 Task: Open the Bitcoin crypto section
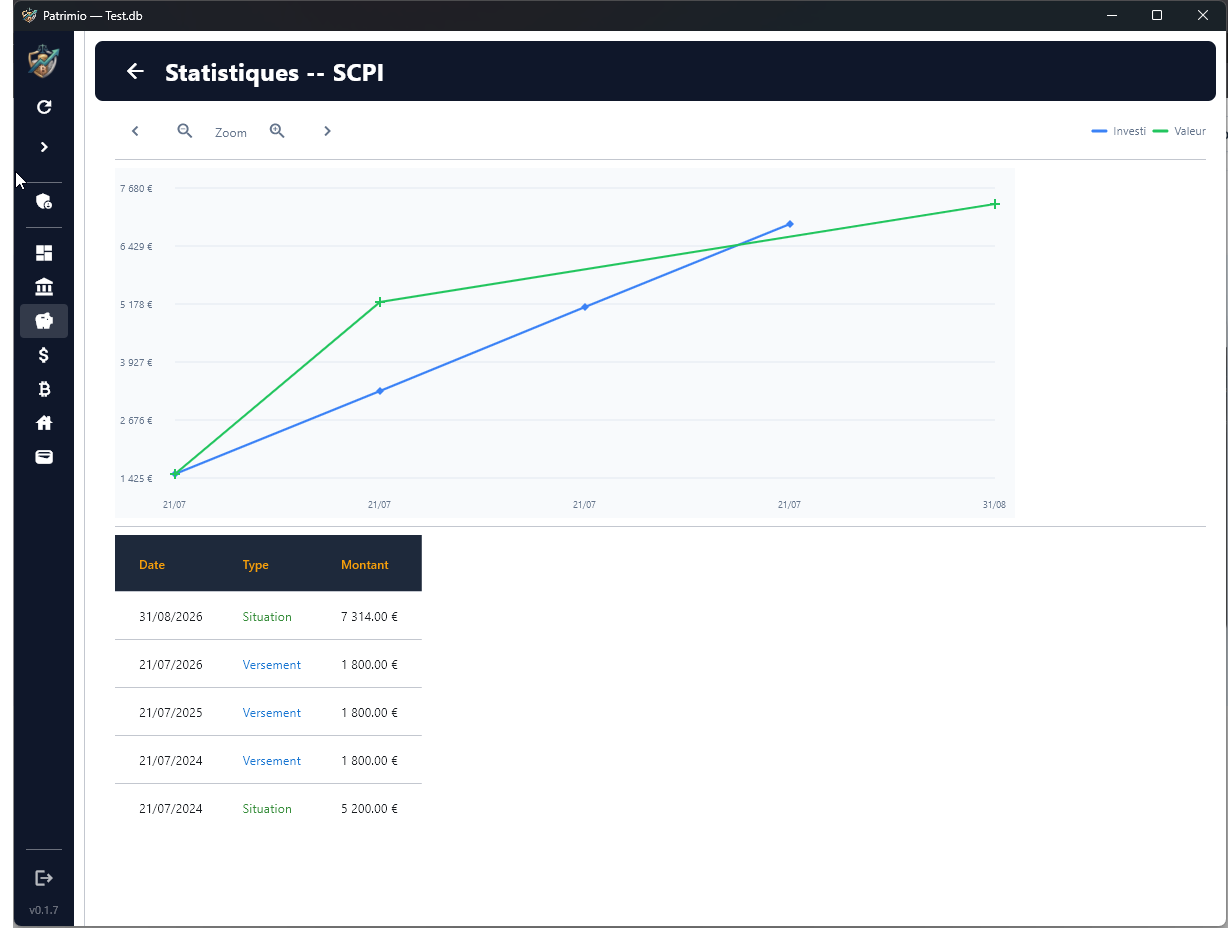click(44, 389)
